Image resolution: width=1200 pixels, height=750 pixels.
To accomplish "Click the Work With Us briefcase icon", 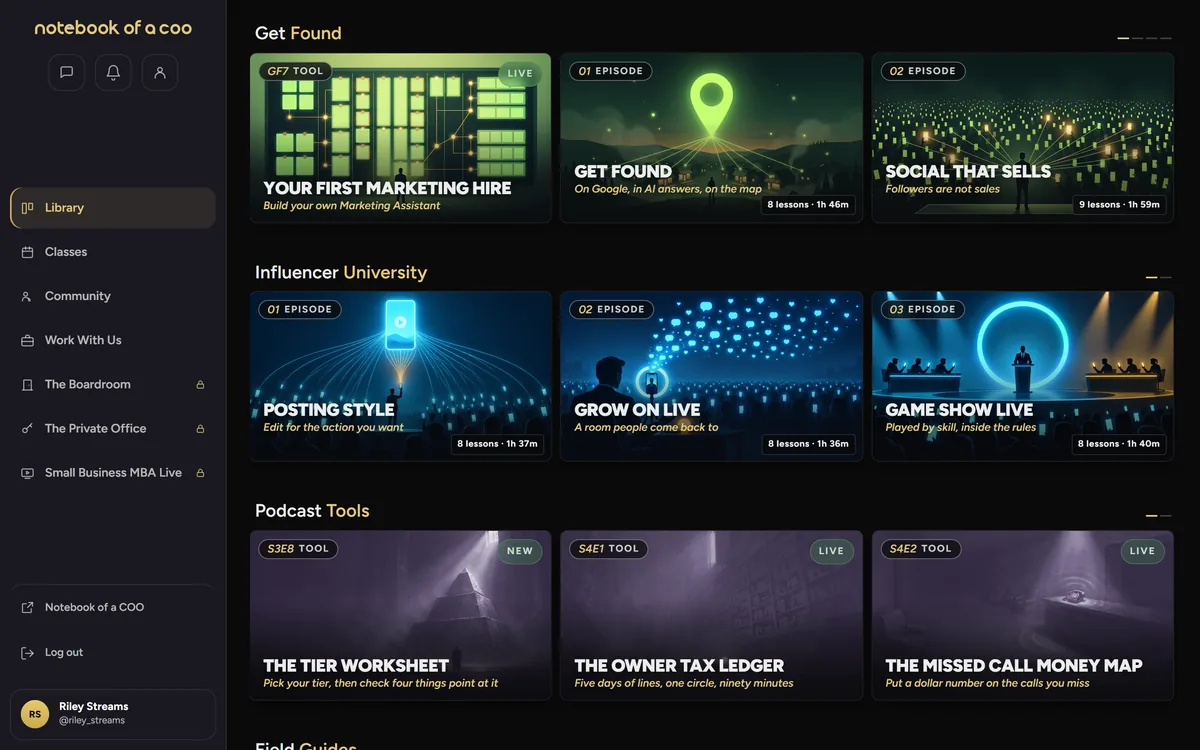I will coord(28,340).
